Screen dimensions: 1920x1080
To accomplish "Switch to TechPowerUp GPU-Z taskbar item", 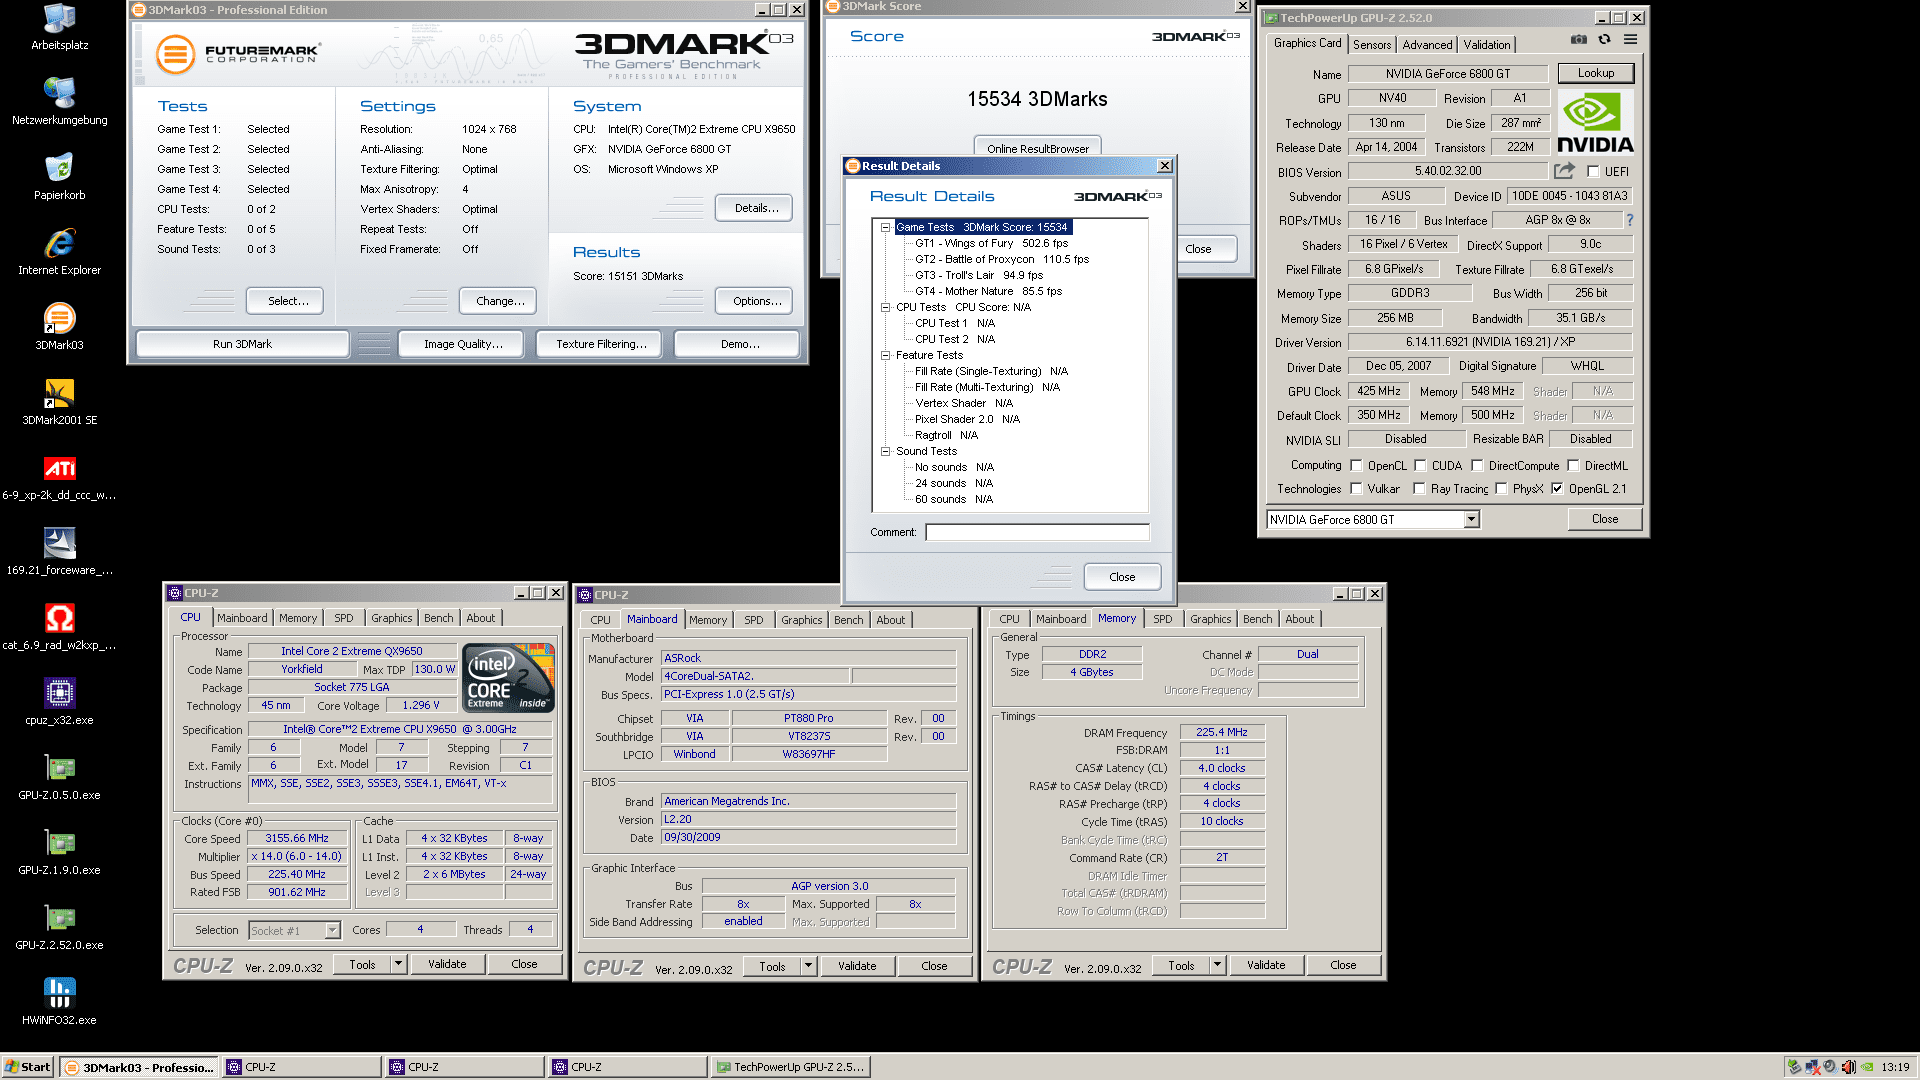I will pos(790,1067).
